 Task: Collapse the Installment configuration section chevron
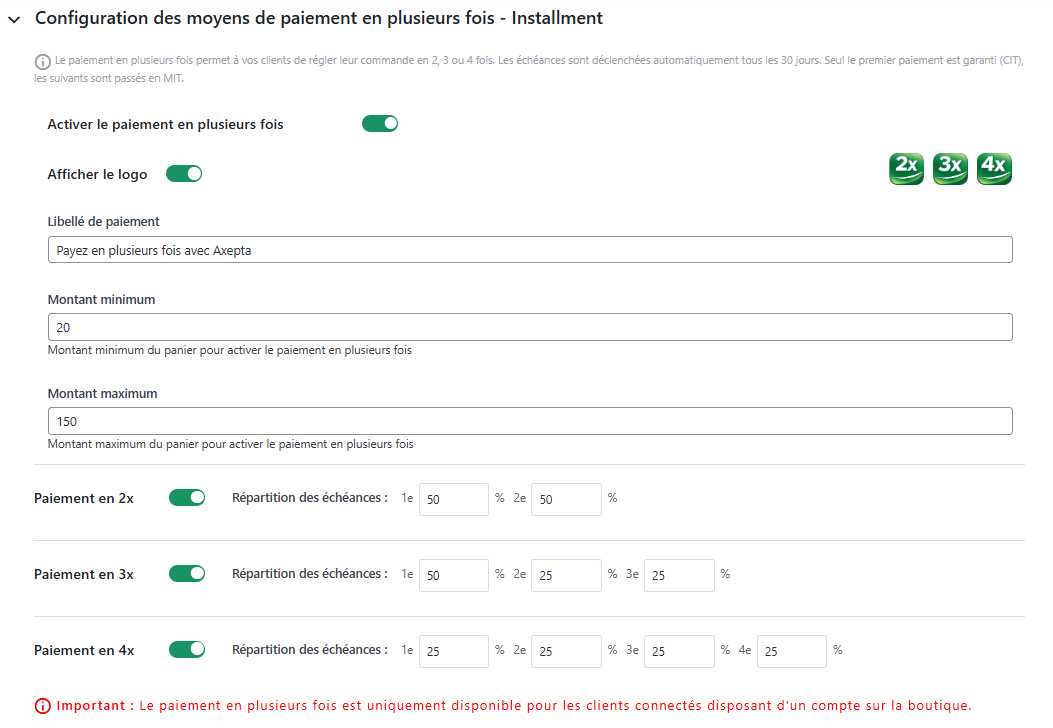(14, 20)
